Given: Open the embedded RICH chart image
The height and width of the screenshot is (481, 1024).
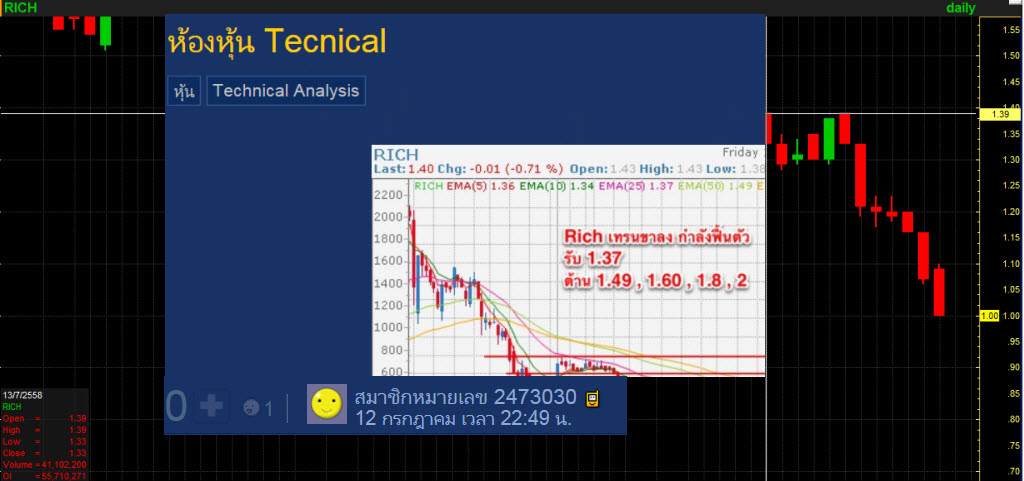Looking at the screenshot, I should pyautogui.click(x=568, y=260).
